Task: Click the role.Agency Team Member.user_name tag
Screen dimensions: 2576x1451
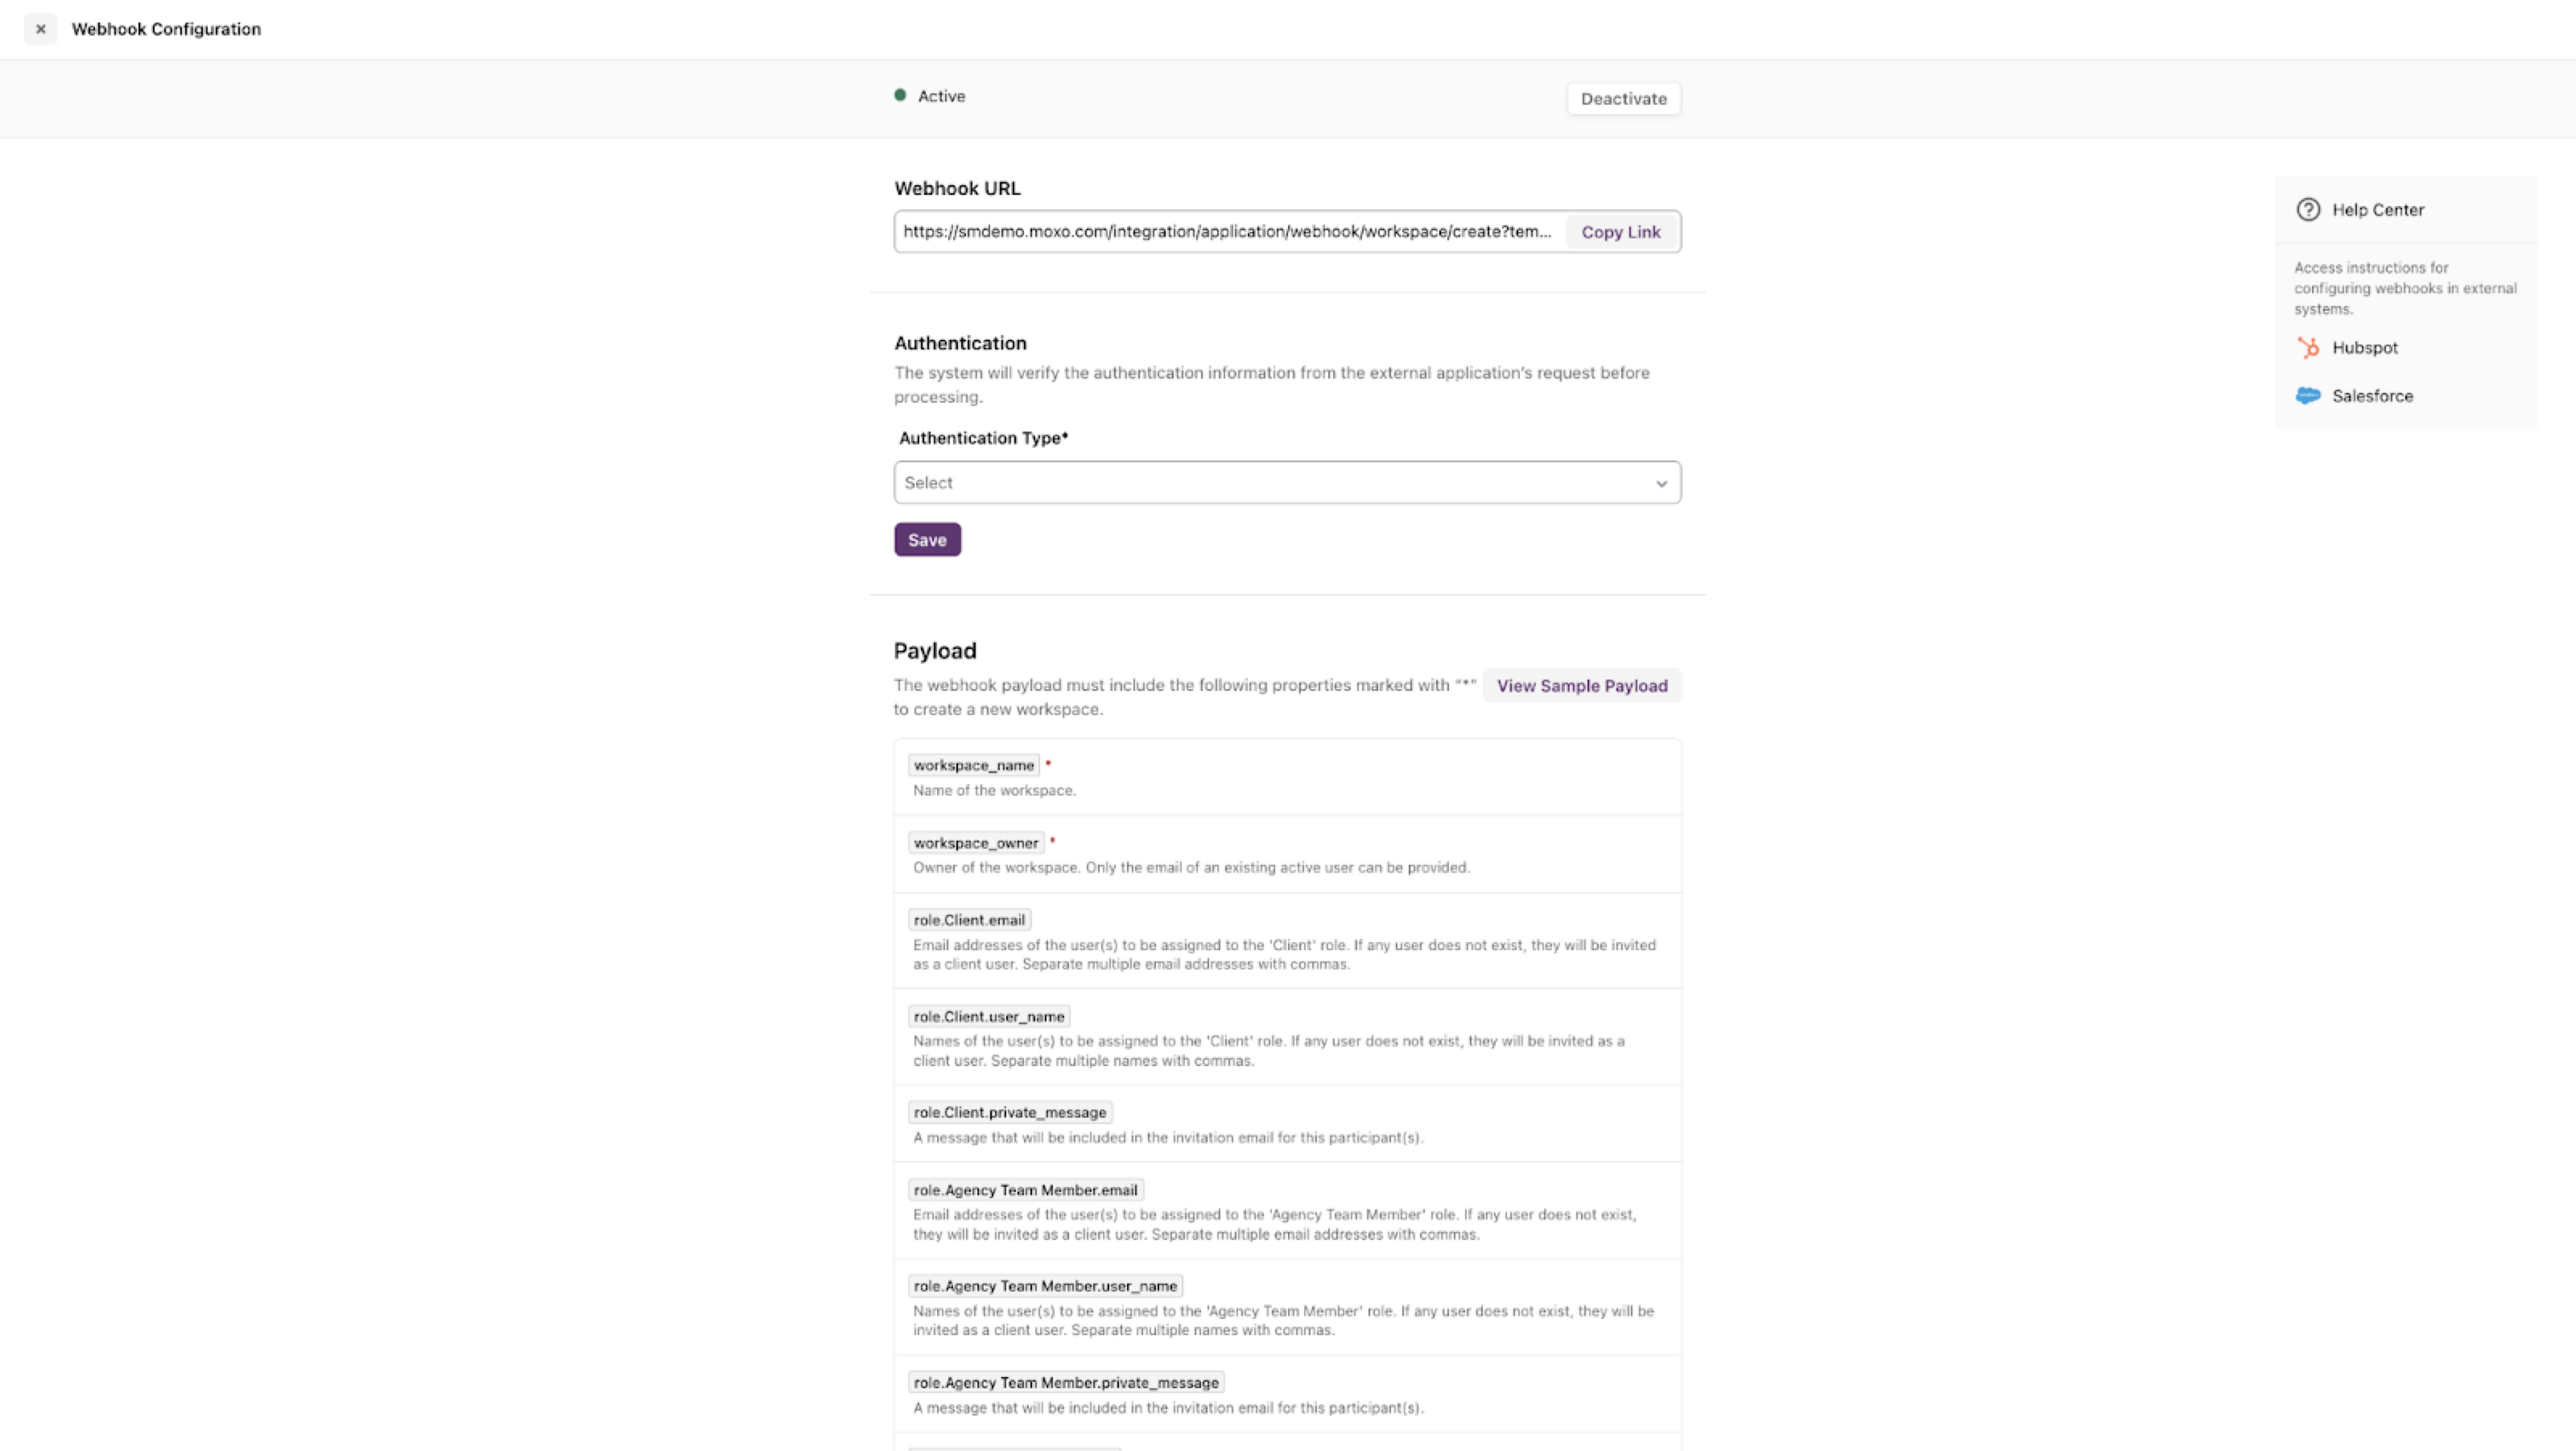Action: click(x=1045, y=1286)
